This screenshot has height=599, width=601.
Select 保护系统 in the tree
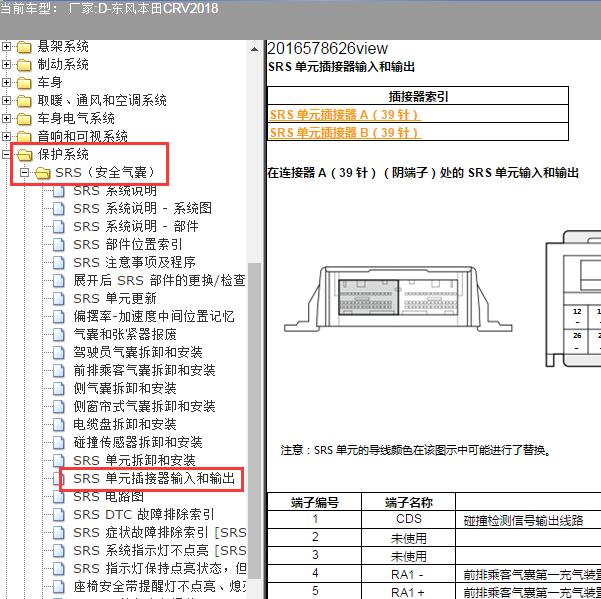[x=63, y=154]
